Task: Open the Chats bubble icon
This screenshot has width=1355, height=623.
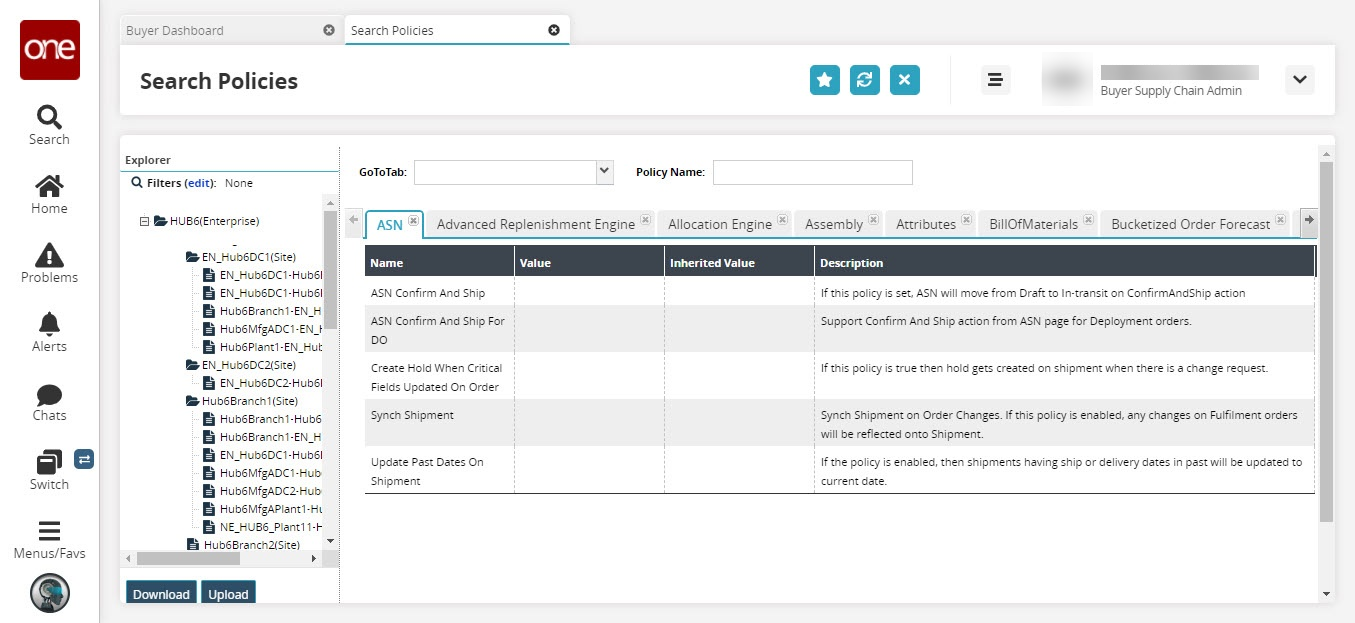Action: click(49, 394)
